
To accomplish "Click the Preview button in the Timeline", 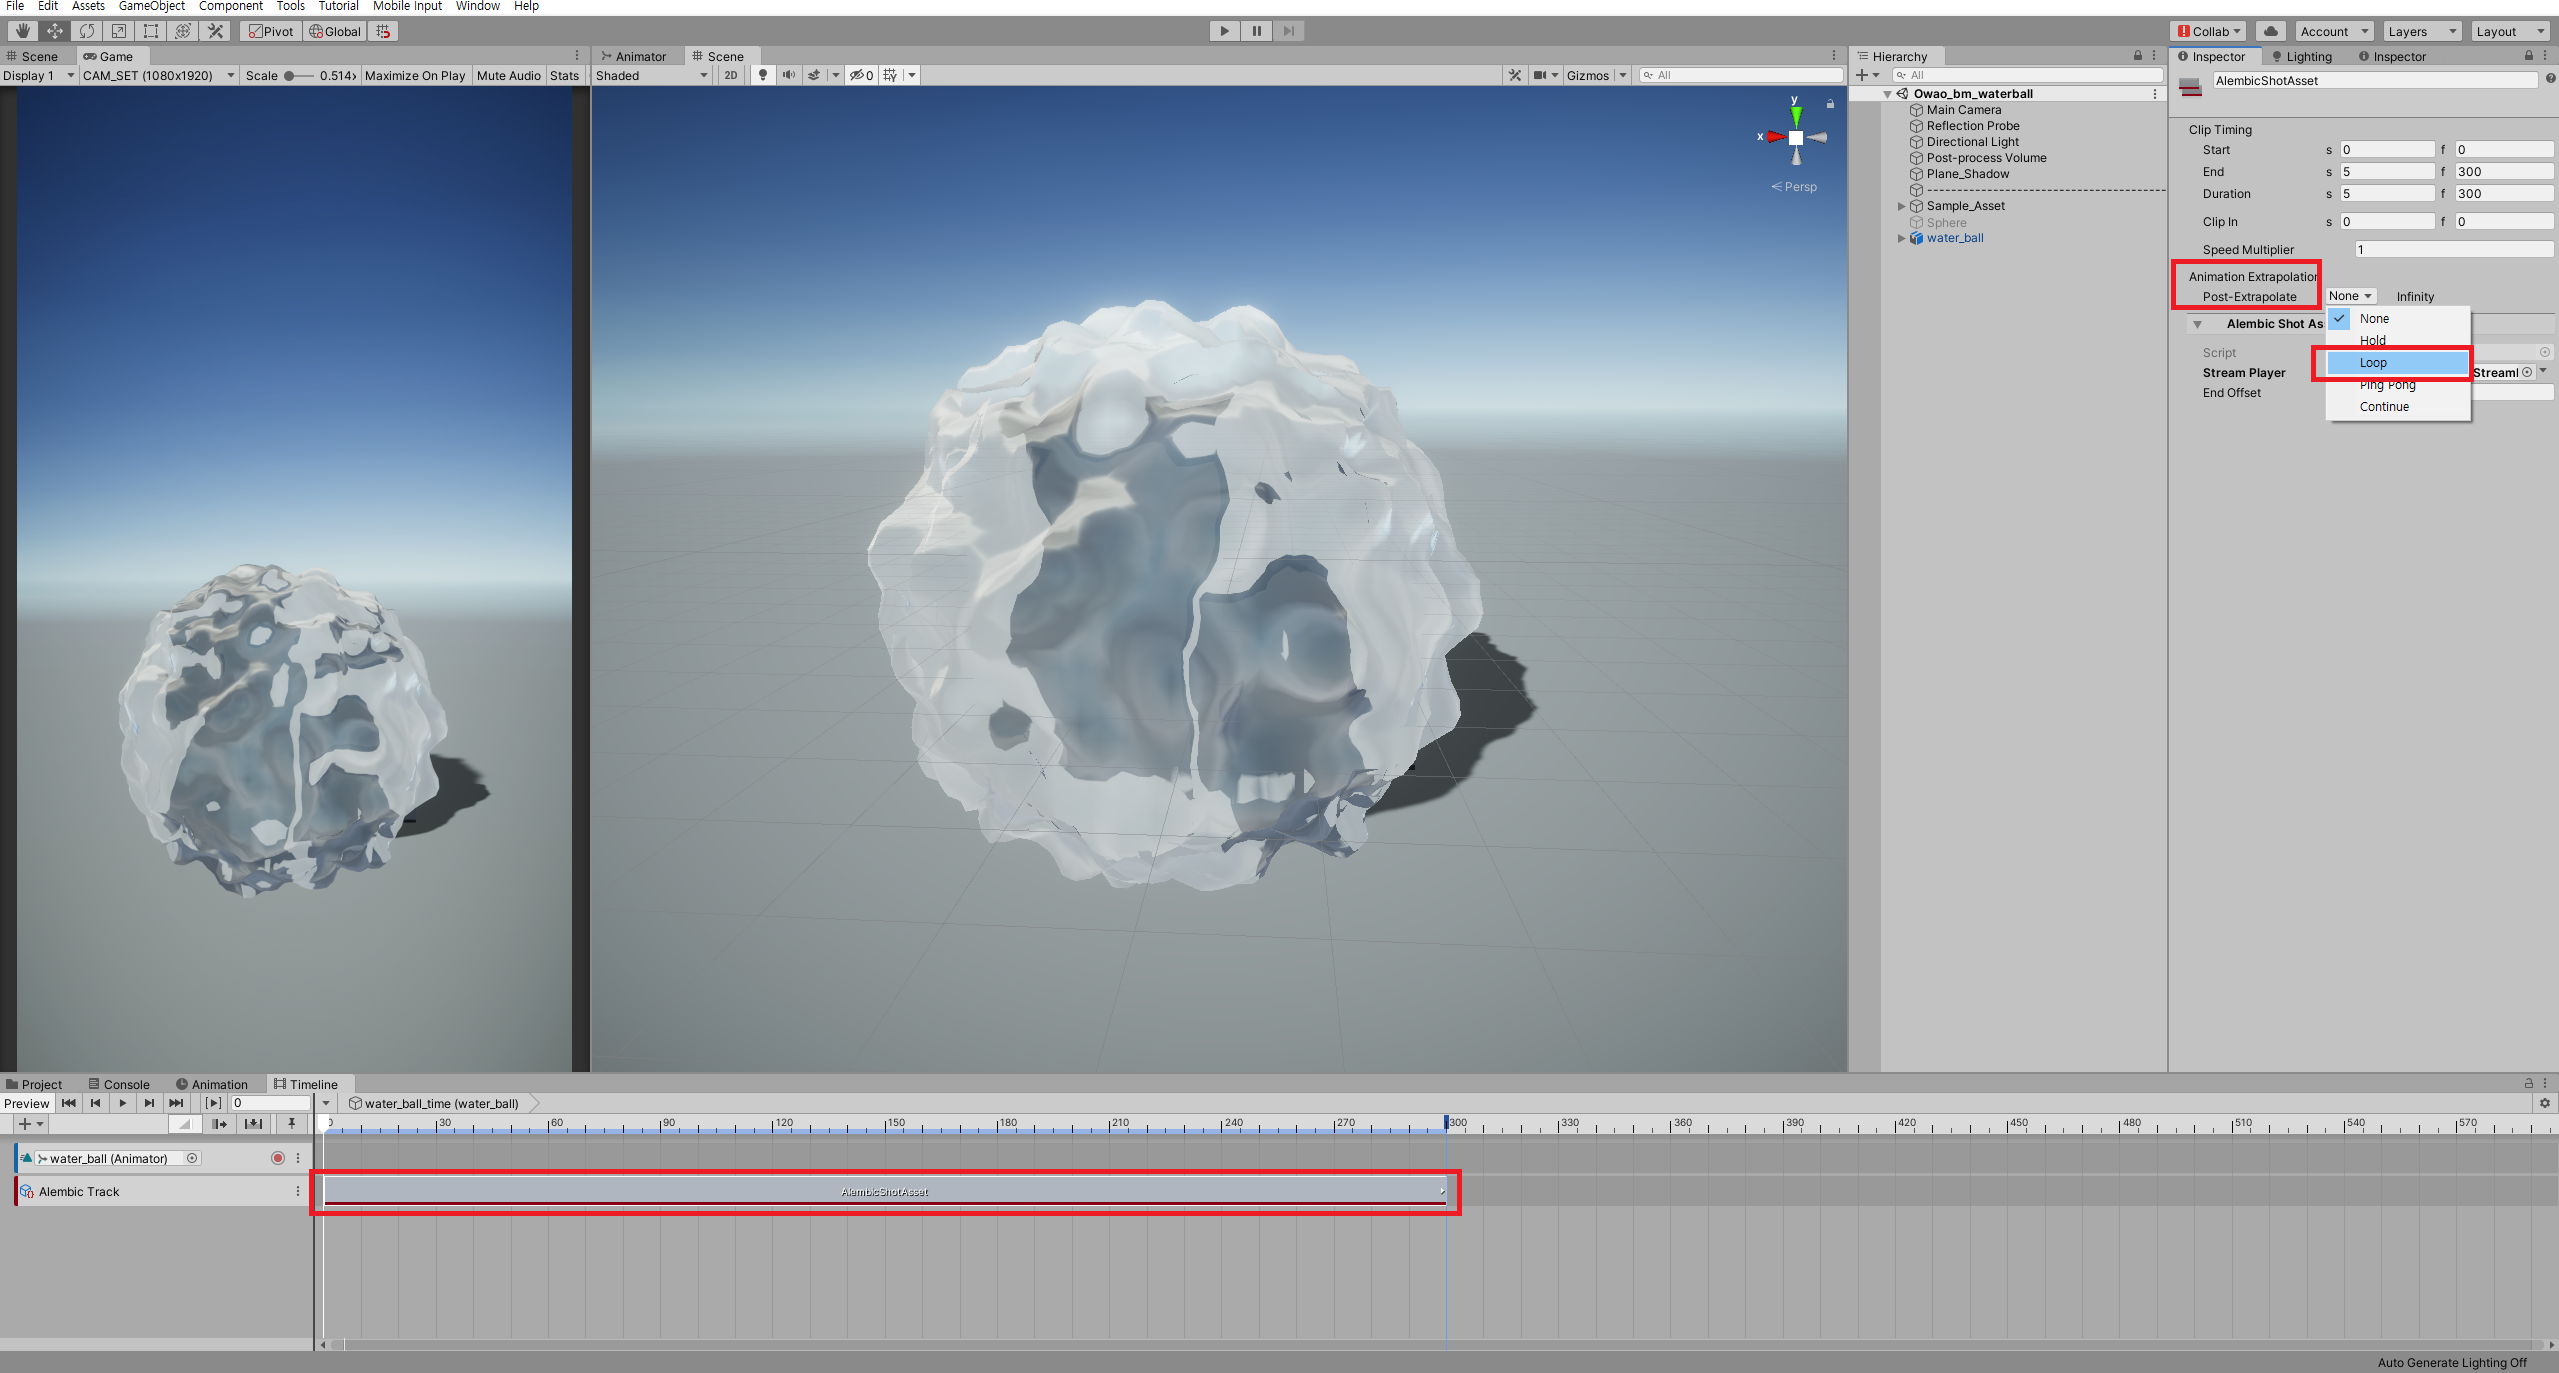I will (26, 1103).
